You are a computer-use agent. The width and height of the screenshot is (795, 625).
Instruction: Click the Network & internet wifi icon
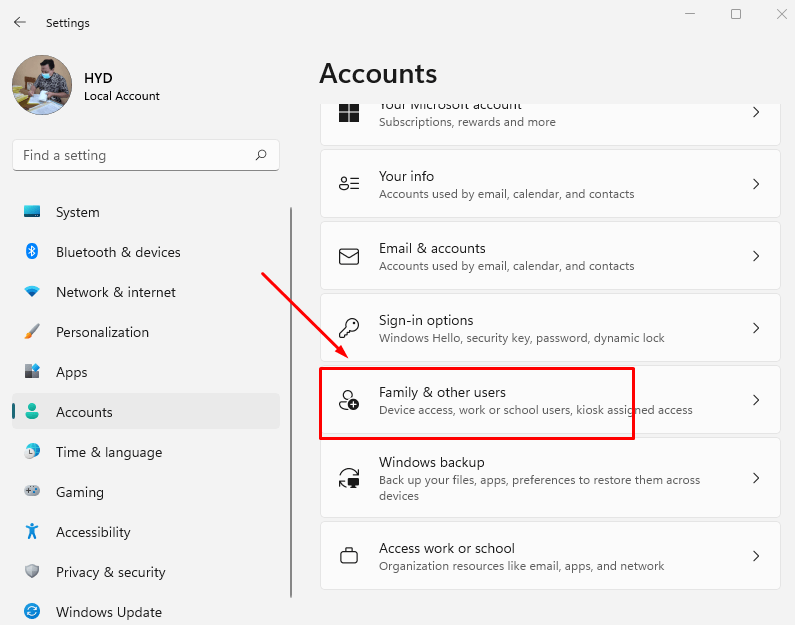pos(32,292)
